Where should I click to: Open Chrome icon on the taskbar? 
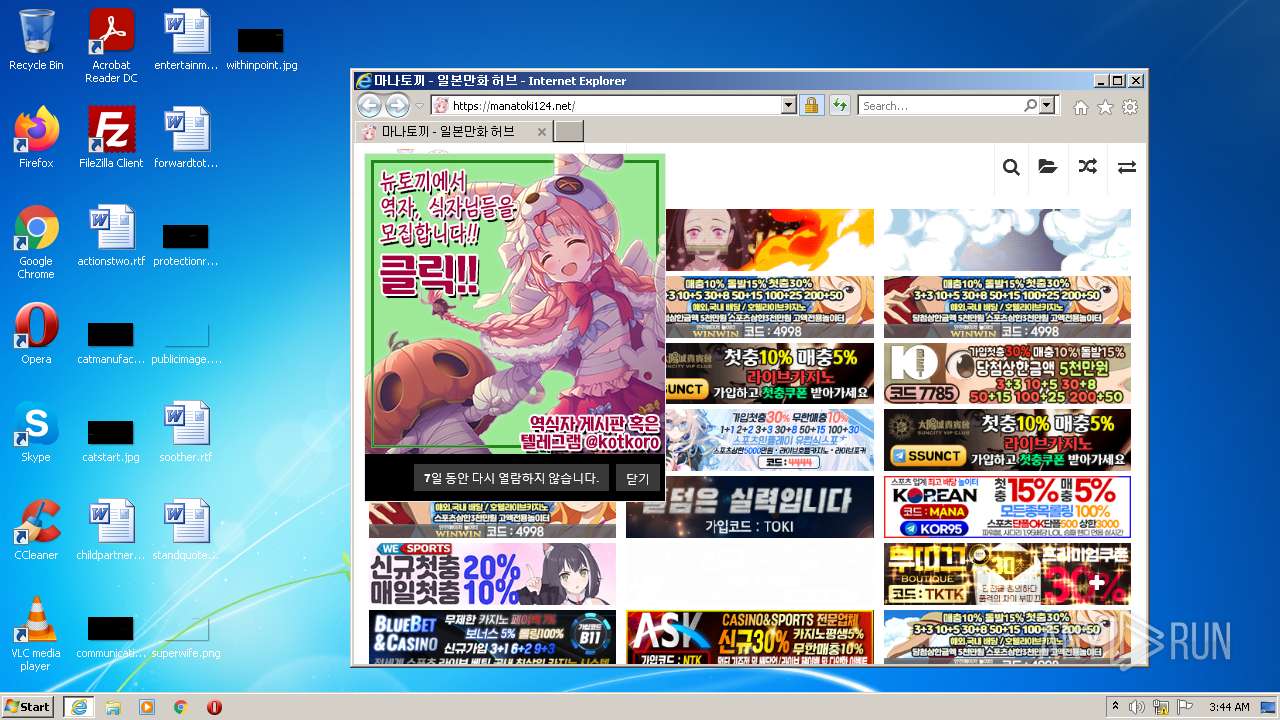(180, 707)
